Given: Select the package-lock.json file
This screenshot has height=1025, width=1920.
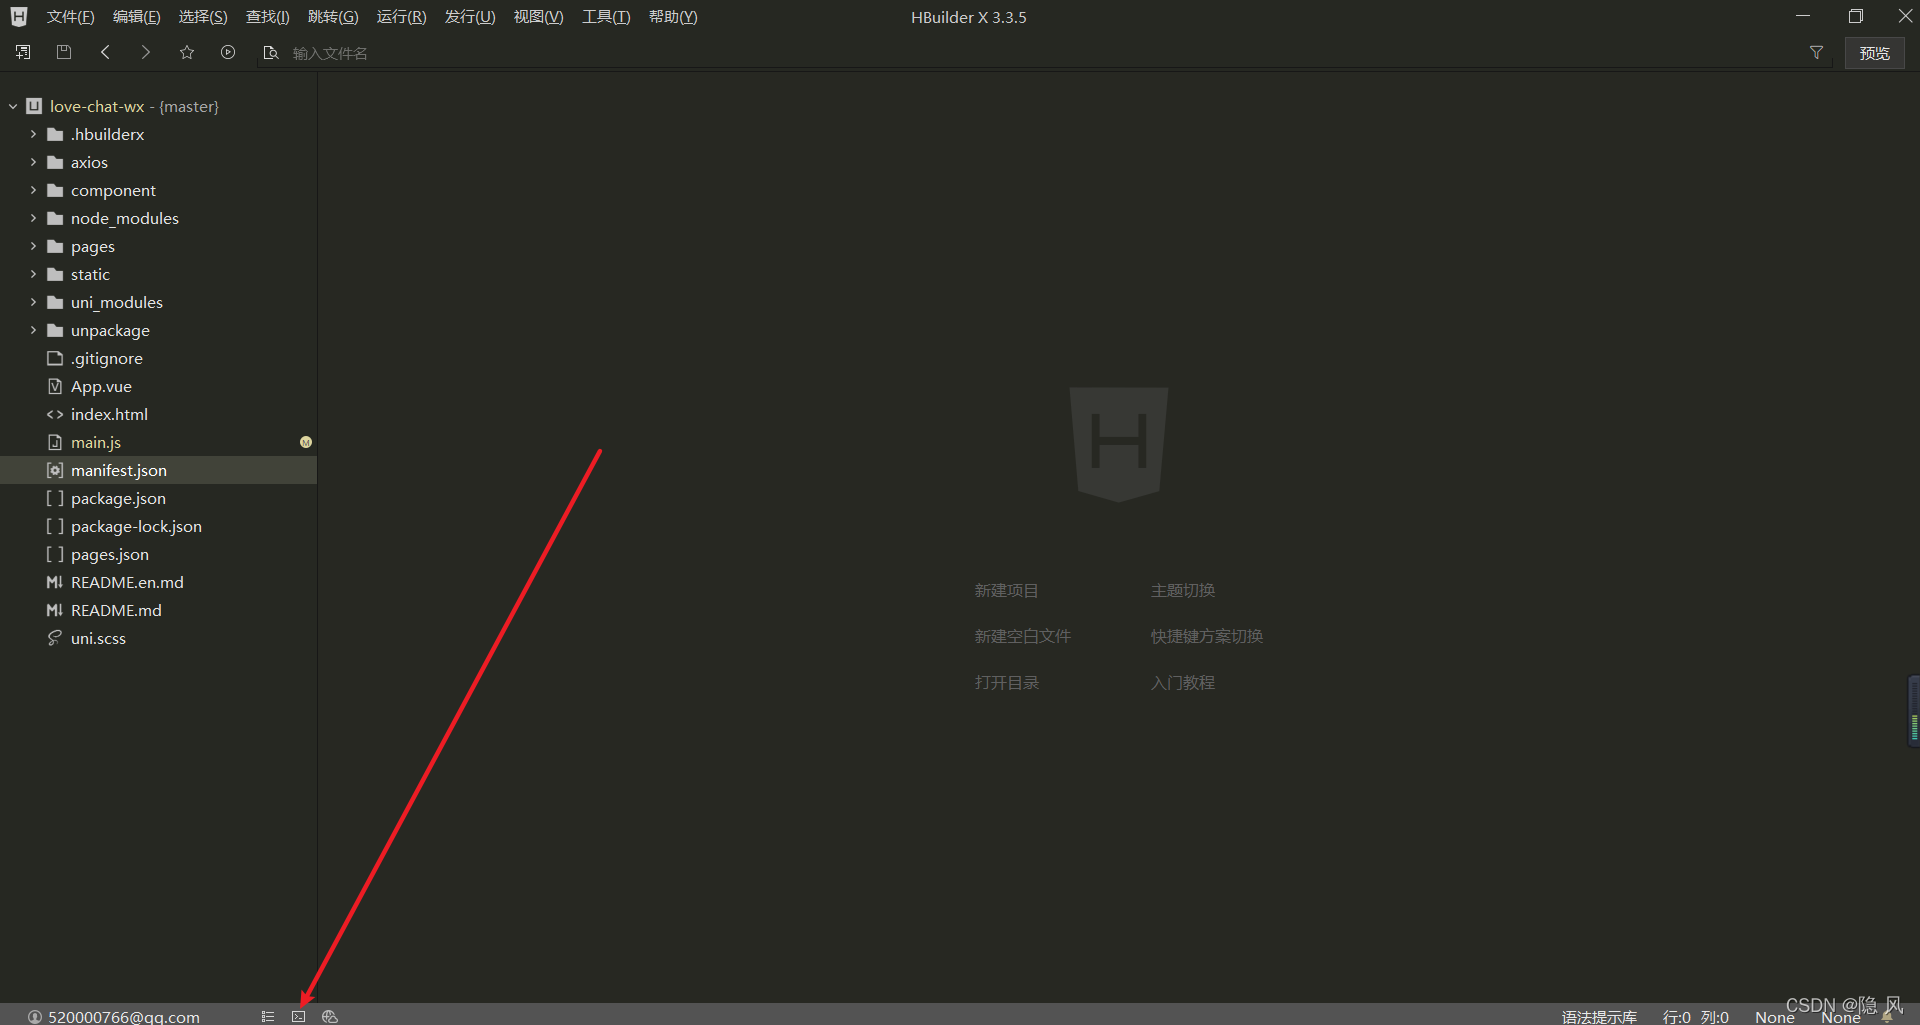Looking at the screenshot, I should (x=158, y=526).
